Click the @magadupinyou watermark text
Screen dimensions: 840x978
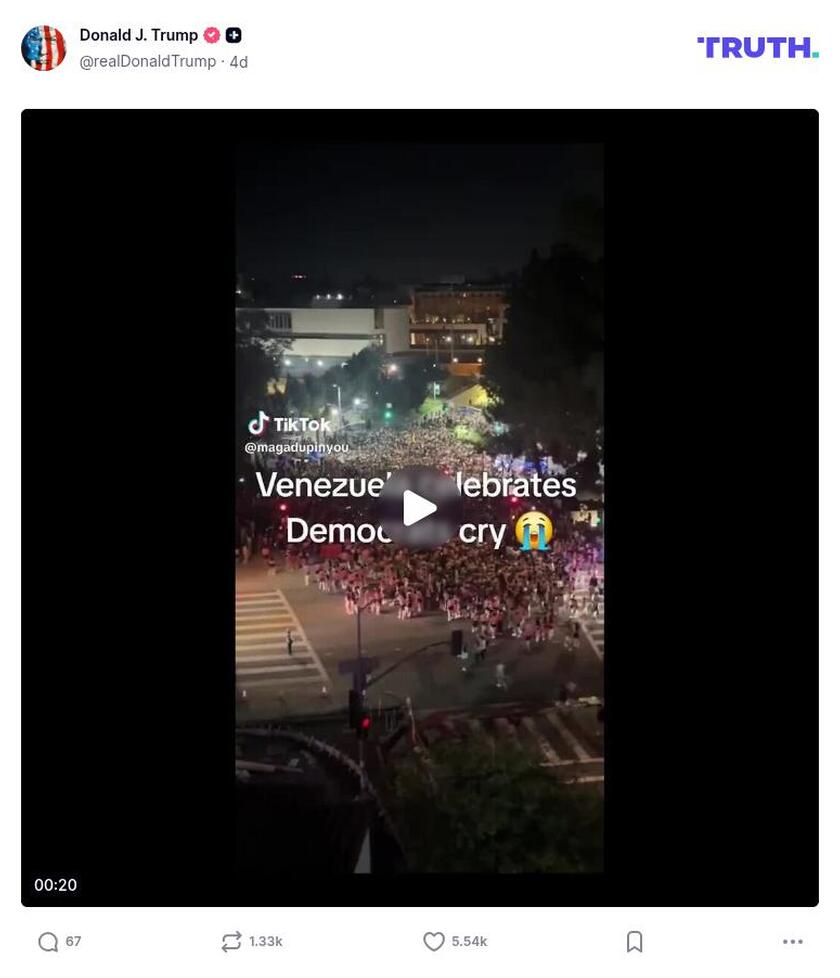pyautogui.click(x=296, y=448)
